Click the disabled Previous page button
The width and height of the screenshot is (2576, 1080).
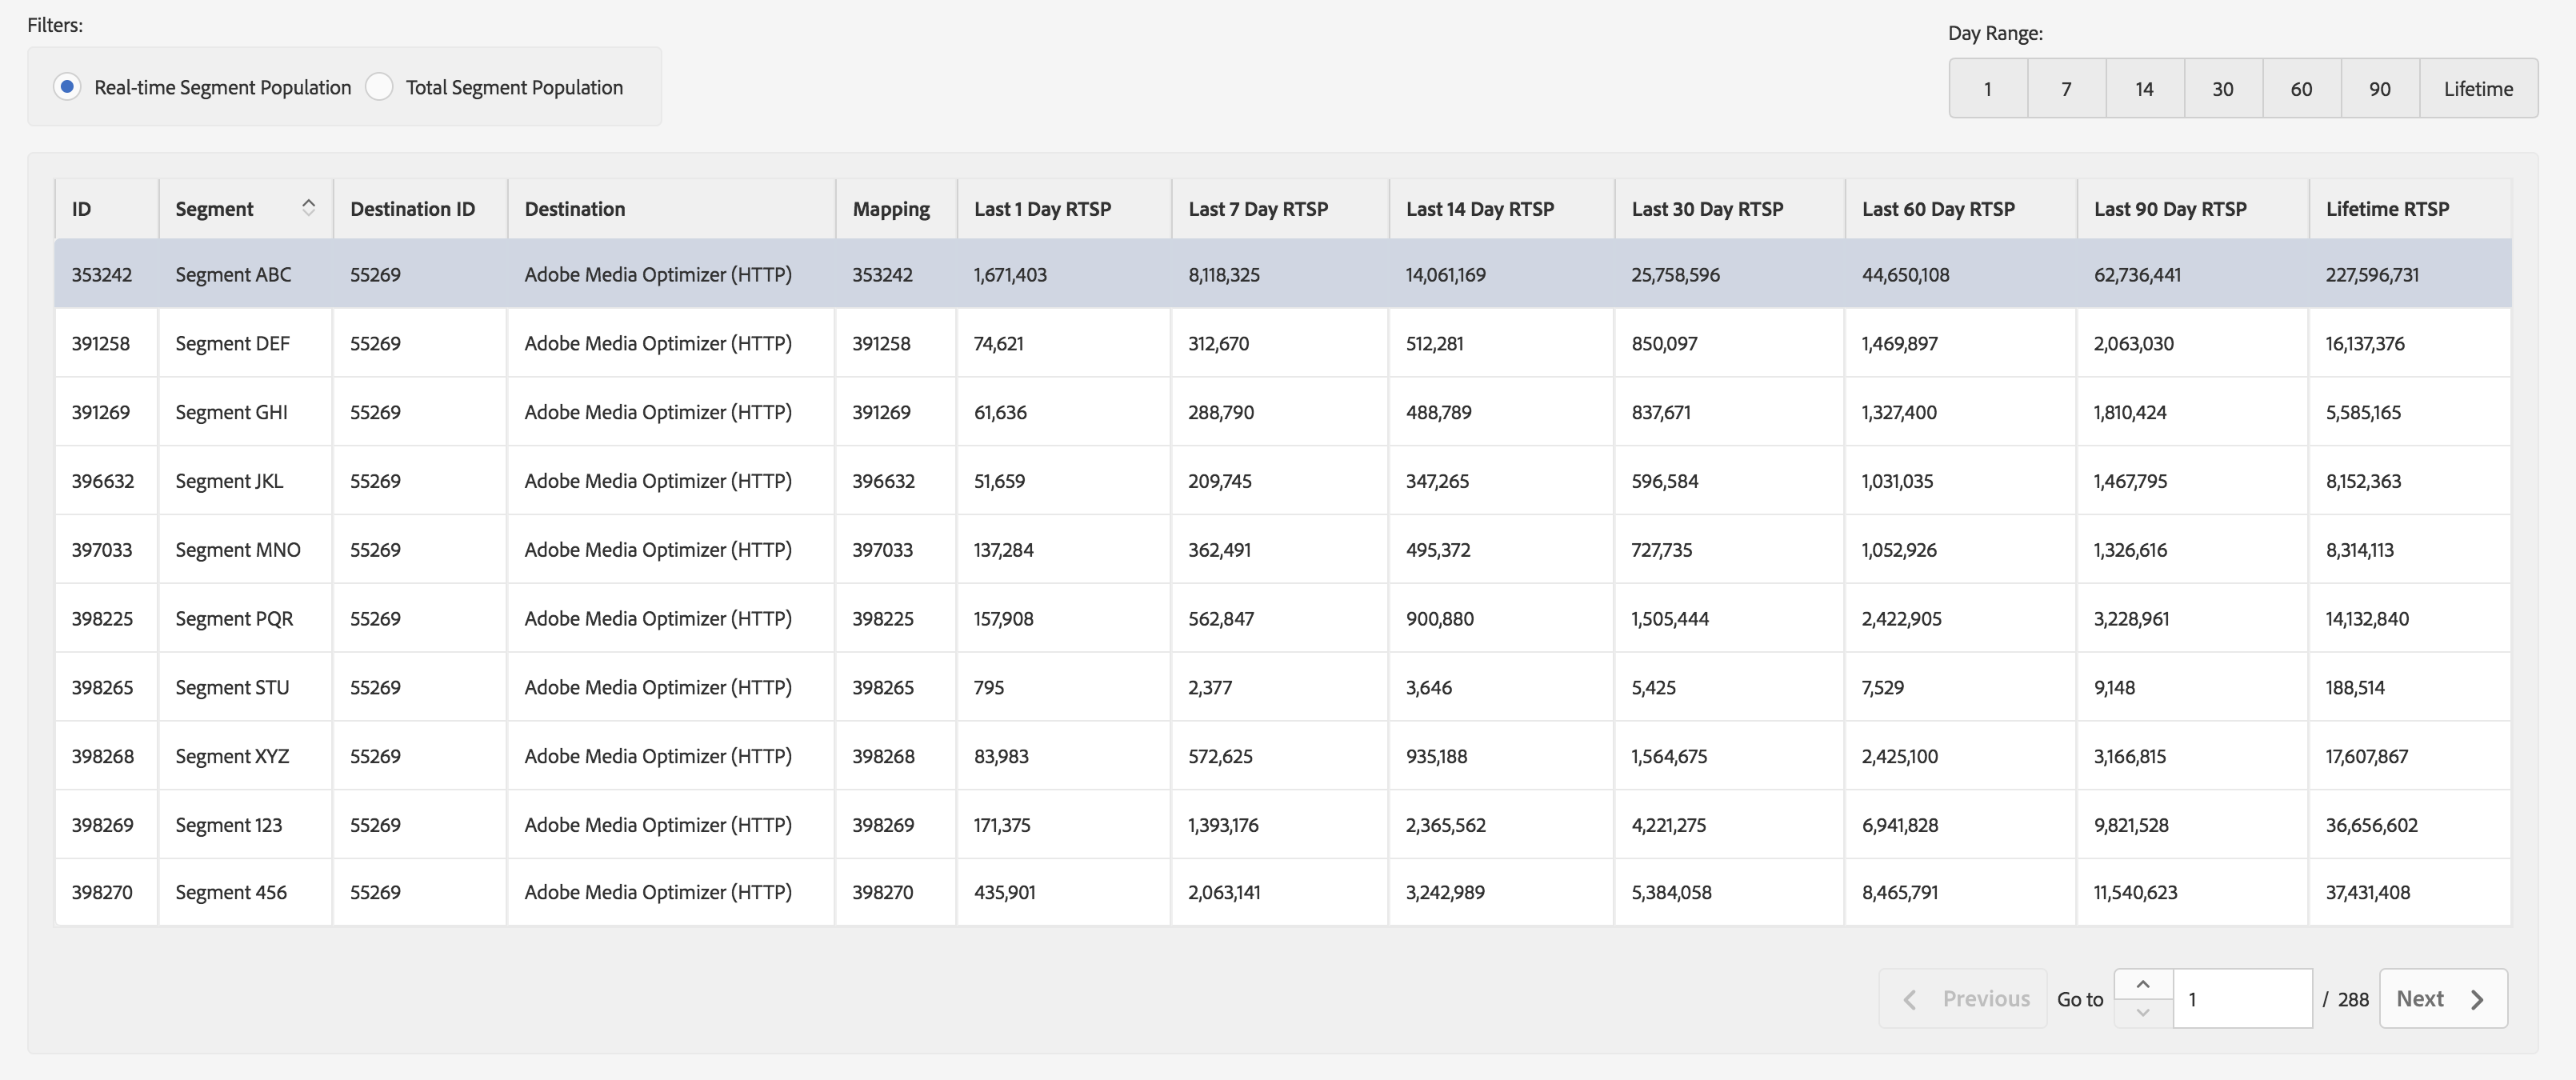pos(1962,998)
